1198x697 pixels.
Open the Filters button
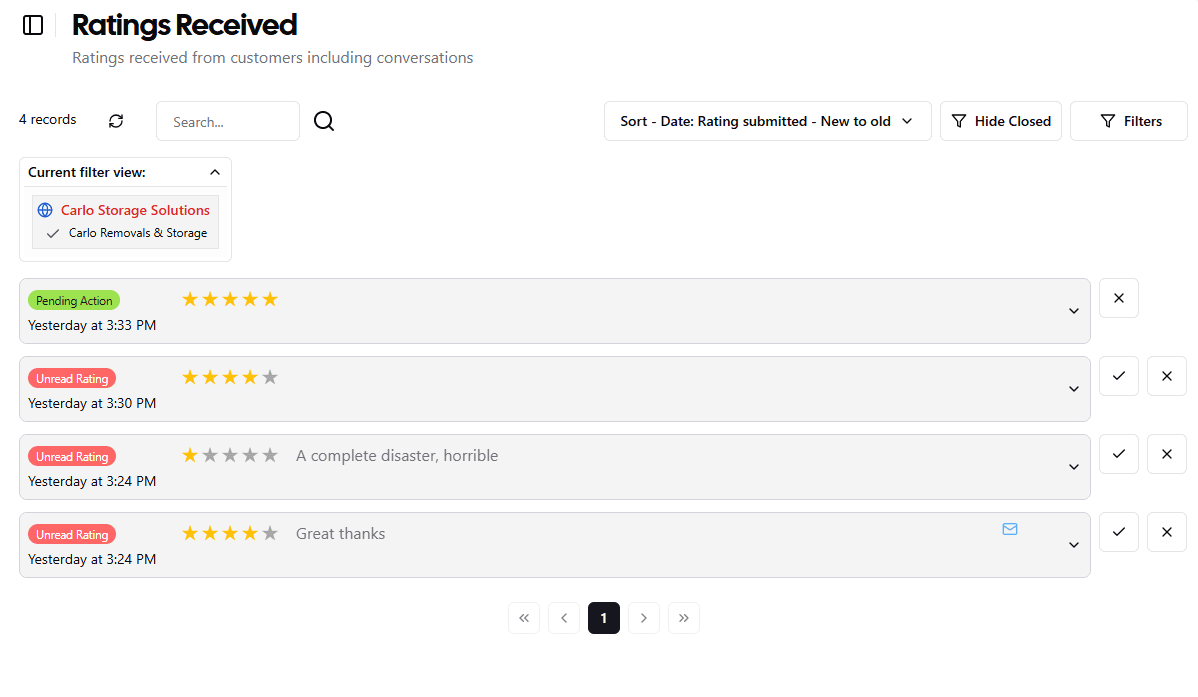click(x=1128, y=121)
